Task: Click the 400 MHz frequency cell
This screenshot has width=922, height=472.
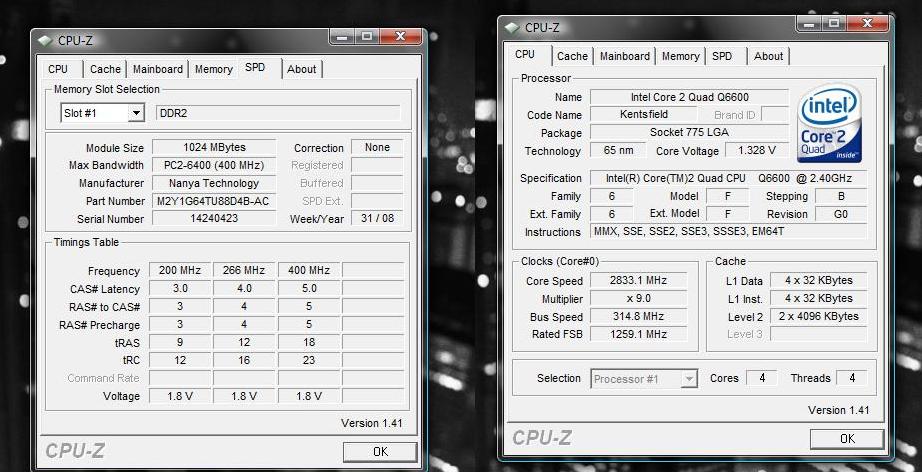Action: click(309, 270)
